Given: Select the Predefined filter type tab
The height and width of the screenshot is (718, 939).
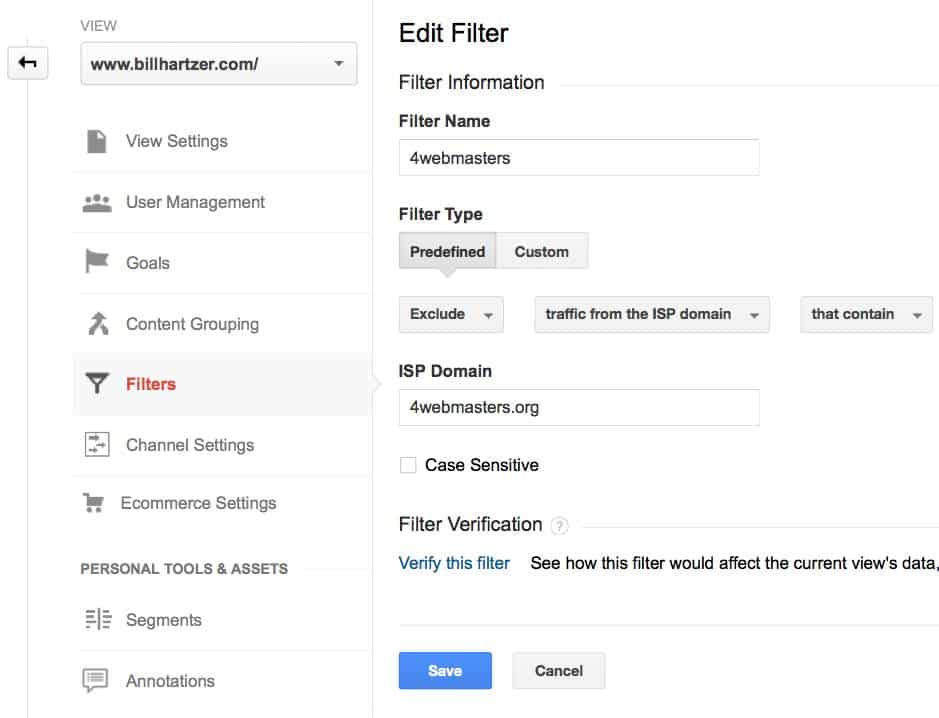Looking at the screenshot, I should (447, 252).
